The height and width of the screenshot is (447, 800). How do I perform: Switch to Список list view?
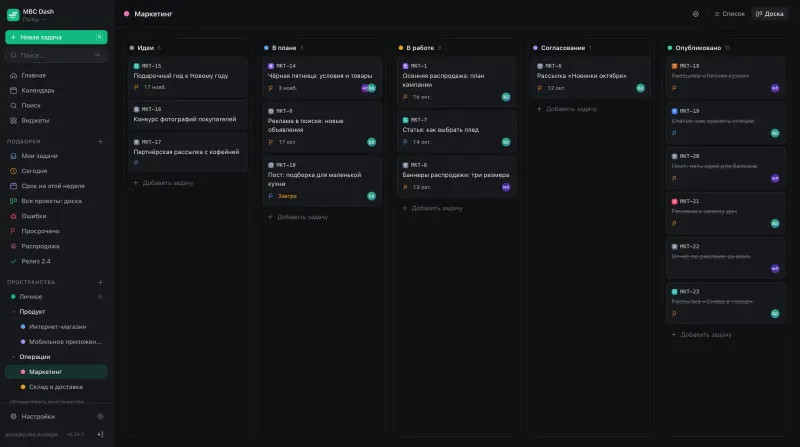730,14
